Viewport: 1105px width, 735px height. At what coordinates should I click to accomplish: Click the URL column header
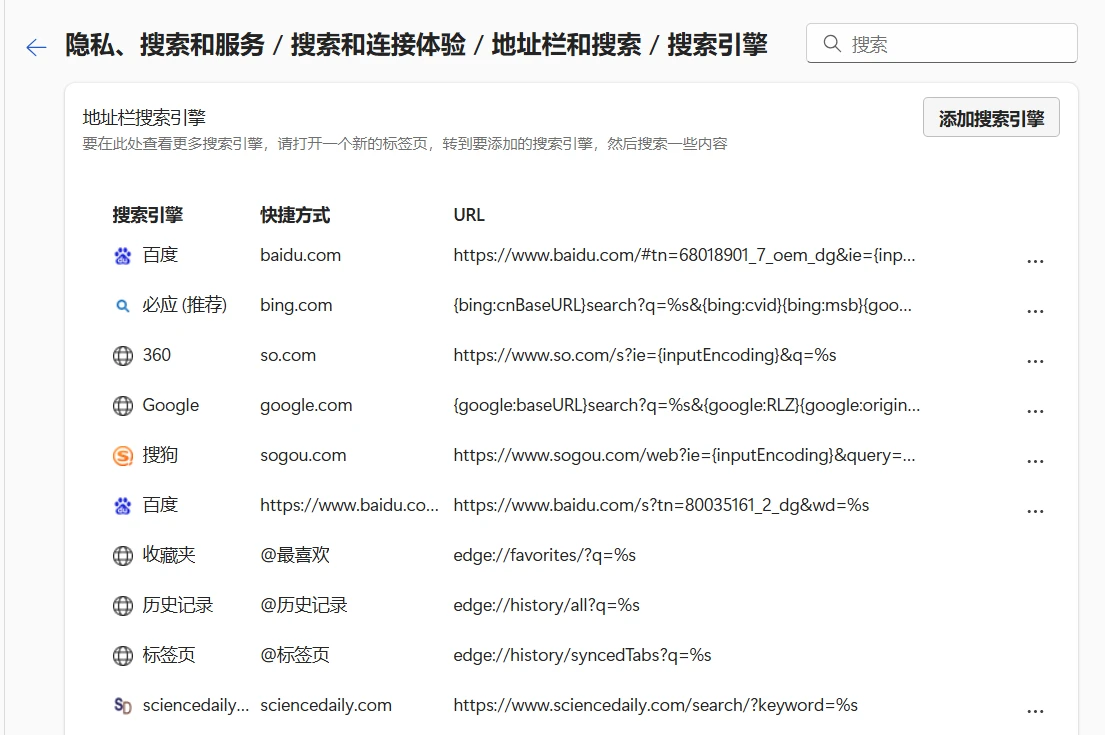(x=469, y=215)
